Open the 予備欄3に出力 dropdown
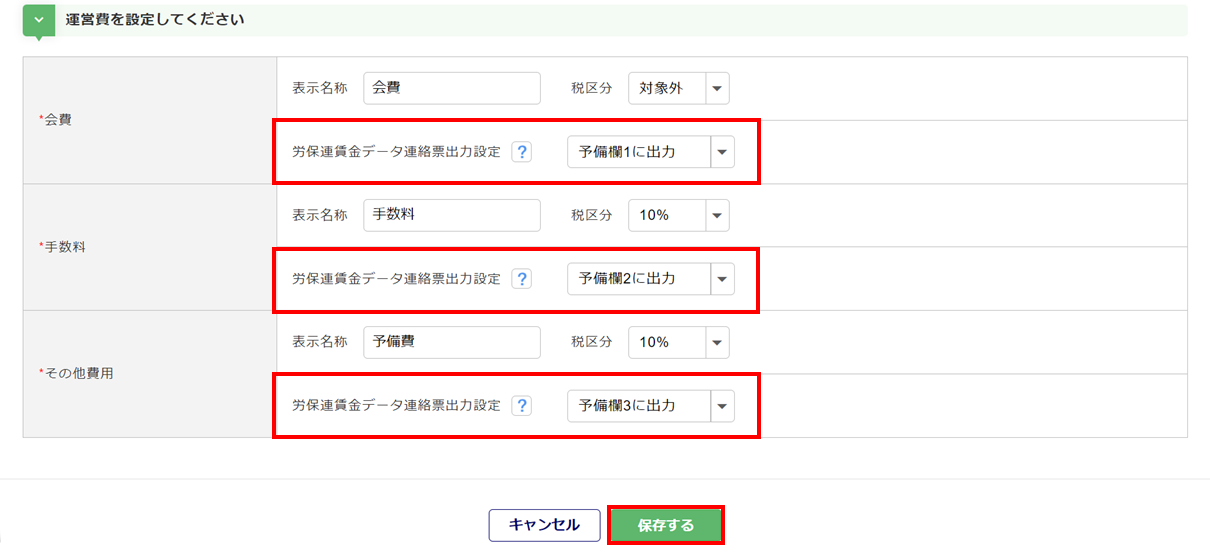 coord(651,406)
